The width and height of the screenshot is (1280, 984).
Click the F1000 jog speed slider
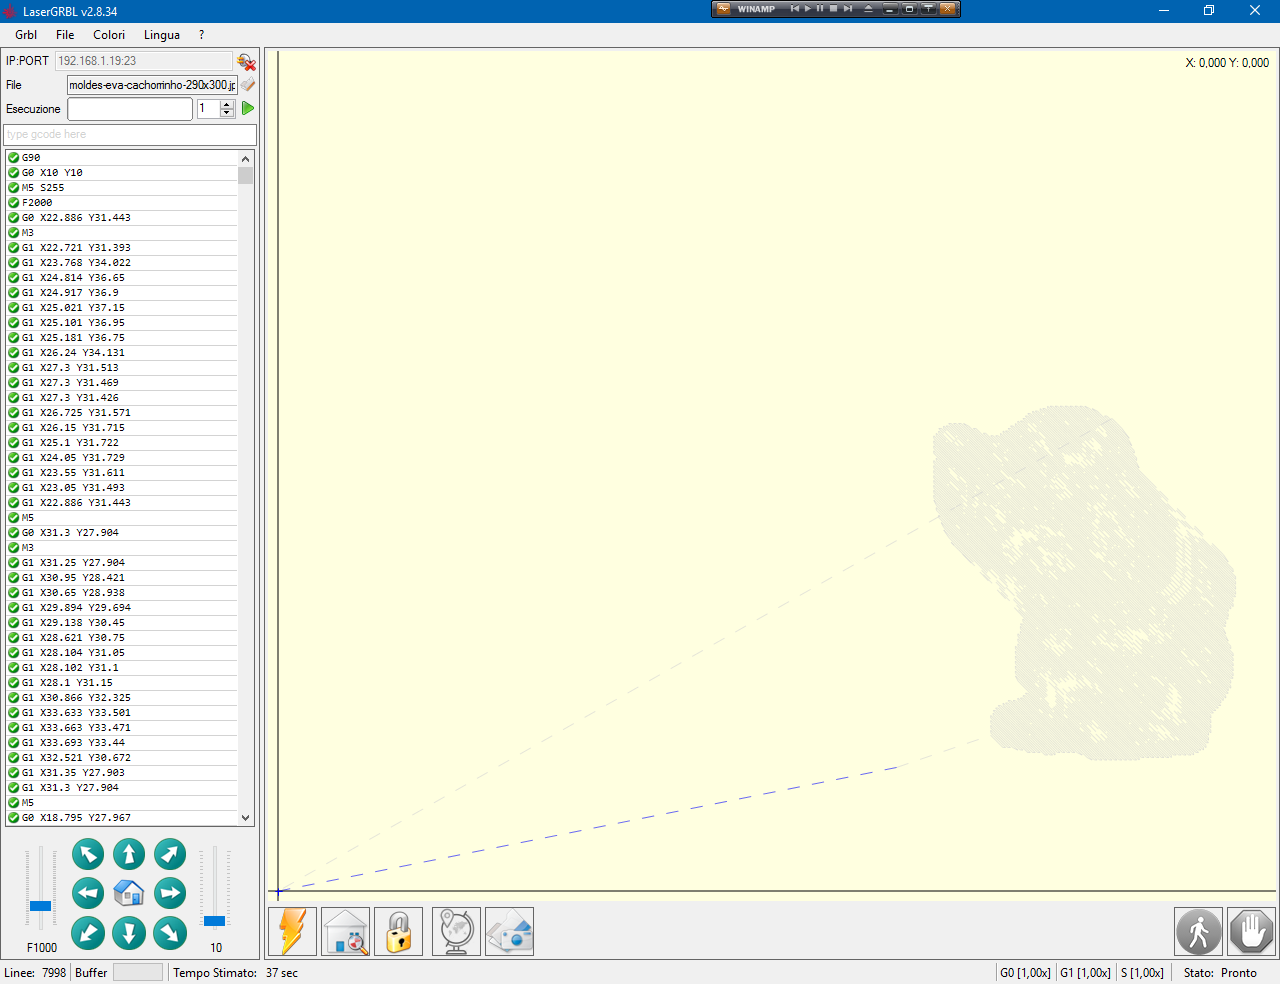pos(40,905)
